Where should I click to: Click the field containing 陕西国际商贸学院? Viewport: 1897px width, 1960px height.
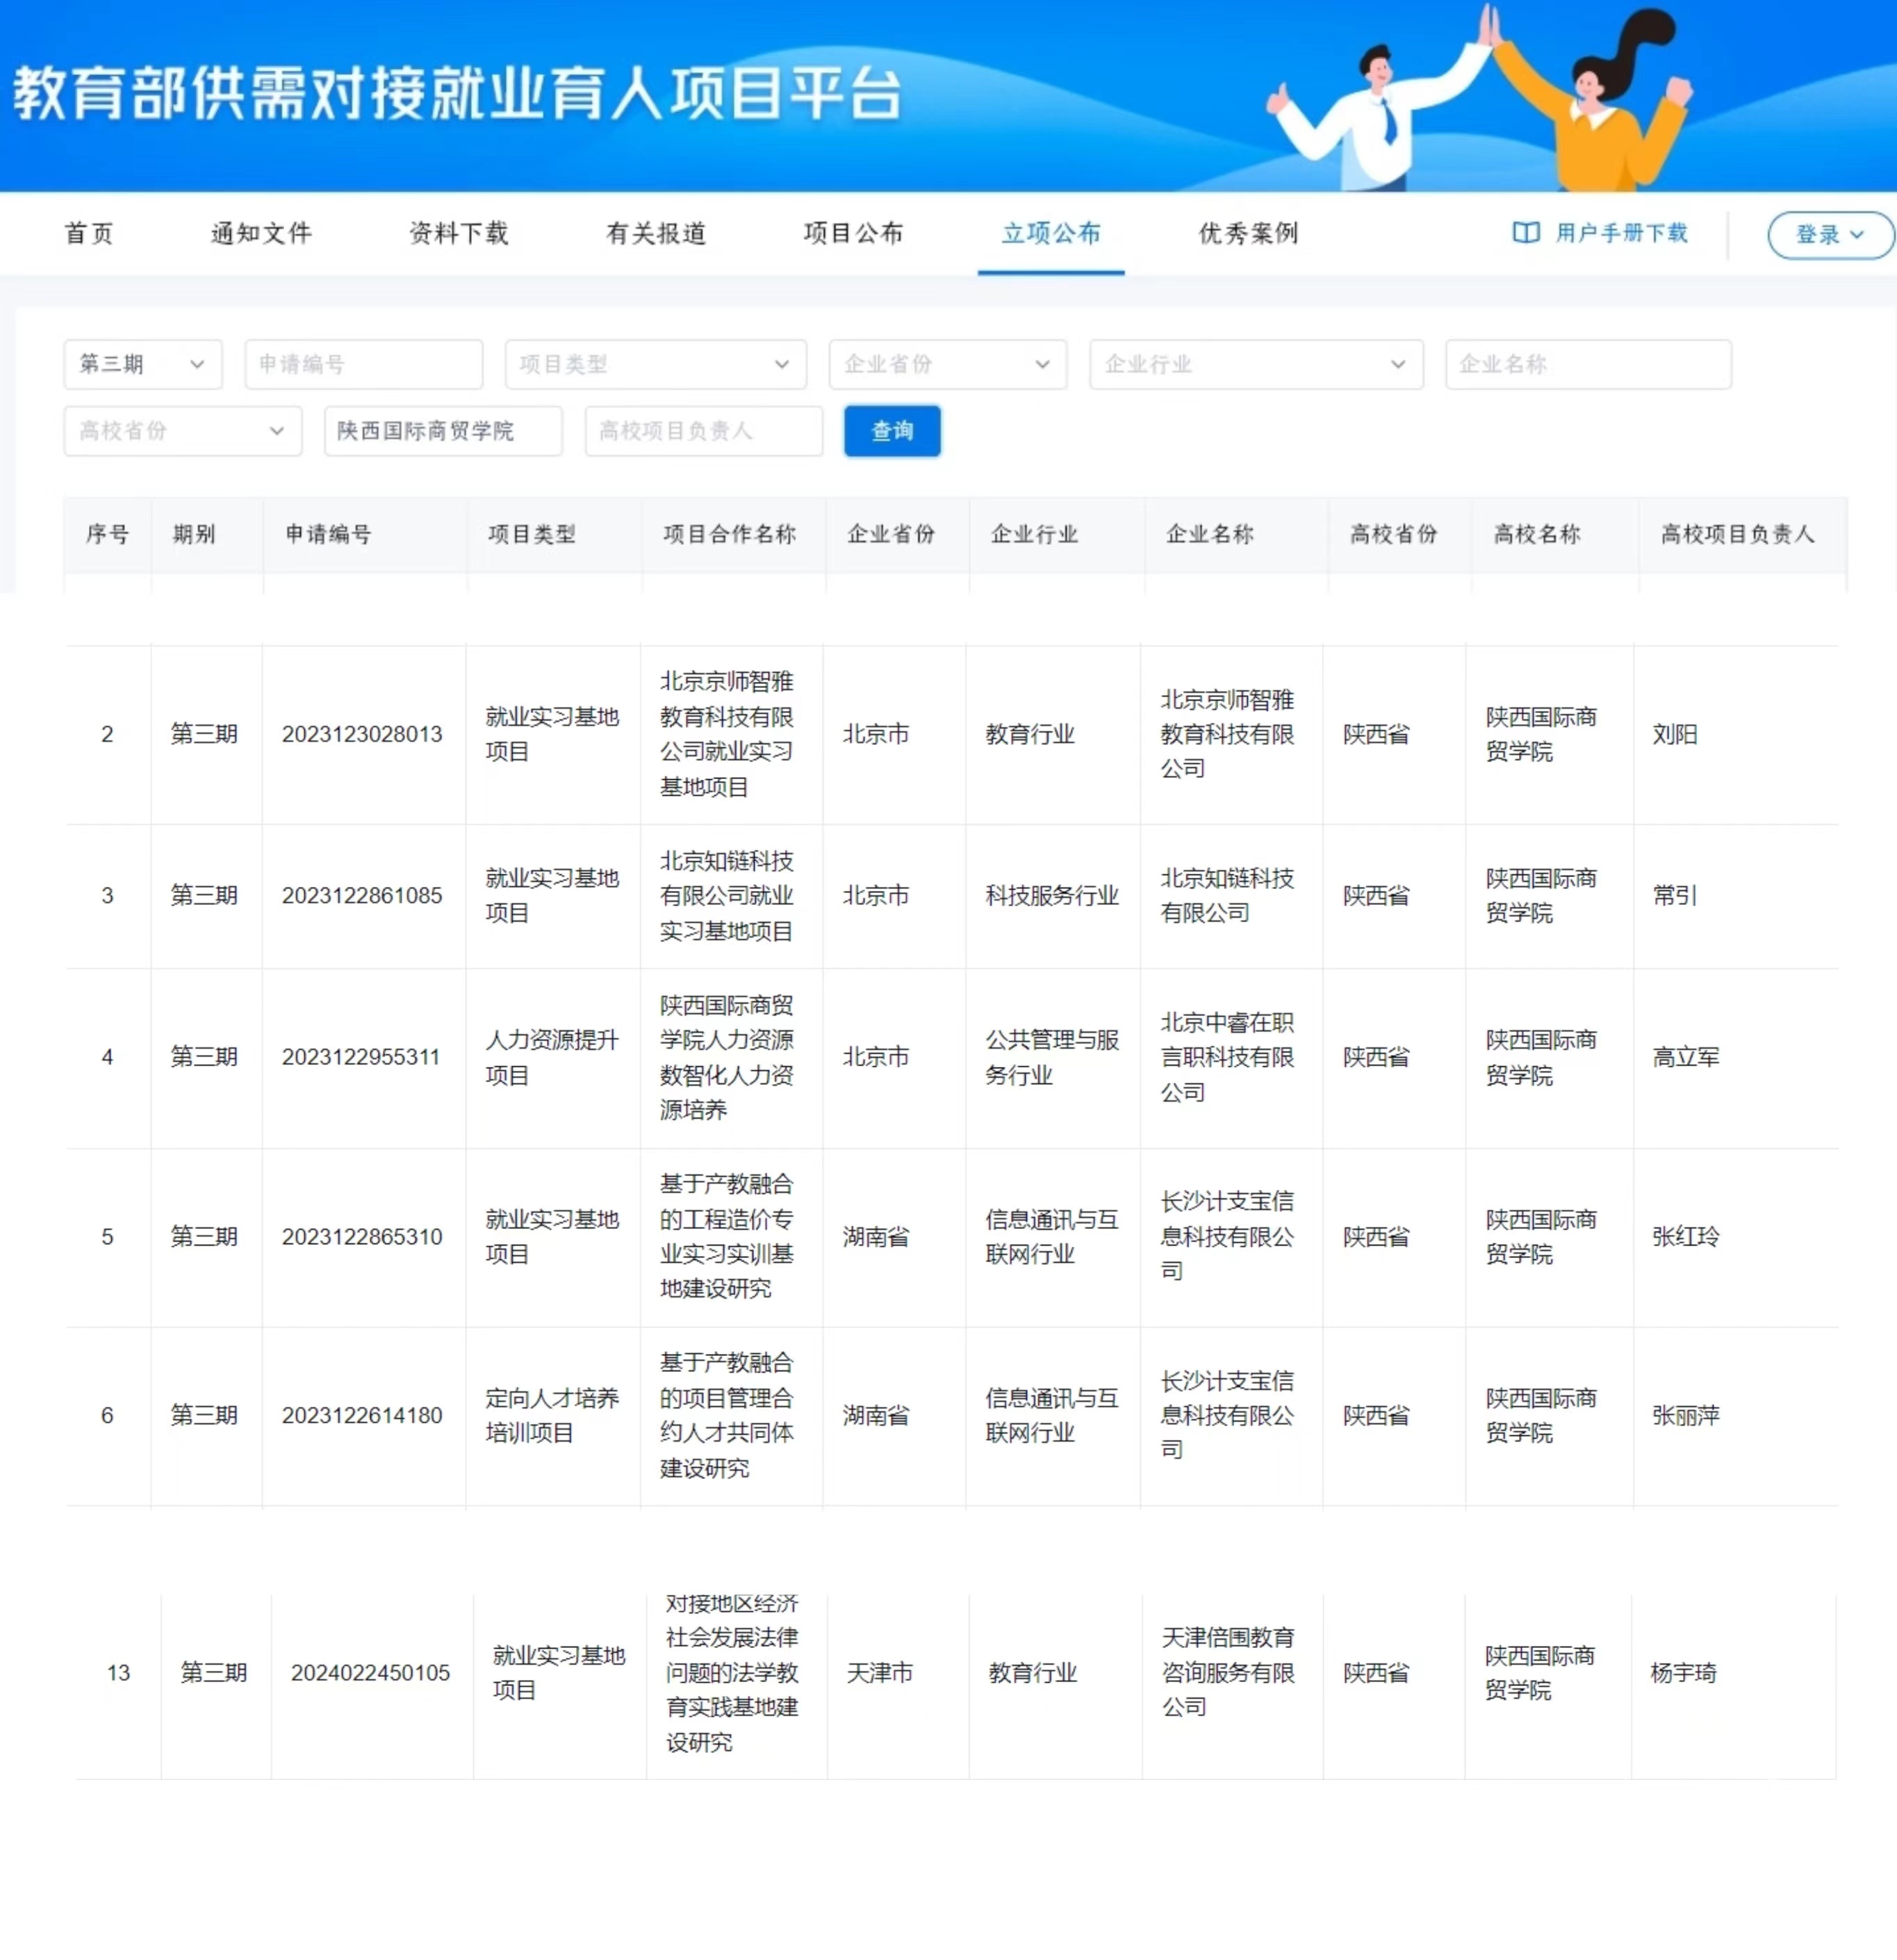(443, 431)
